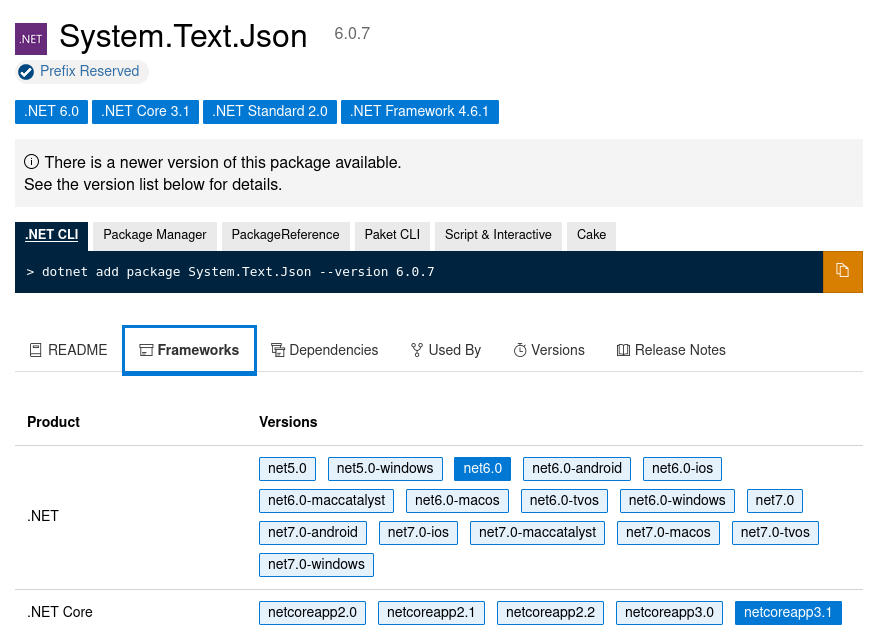This screenshot has height=636, width=877.
Task: Click the net7.0-android framework tag
Action: (x=313, y=533)
